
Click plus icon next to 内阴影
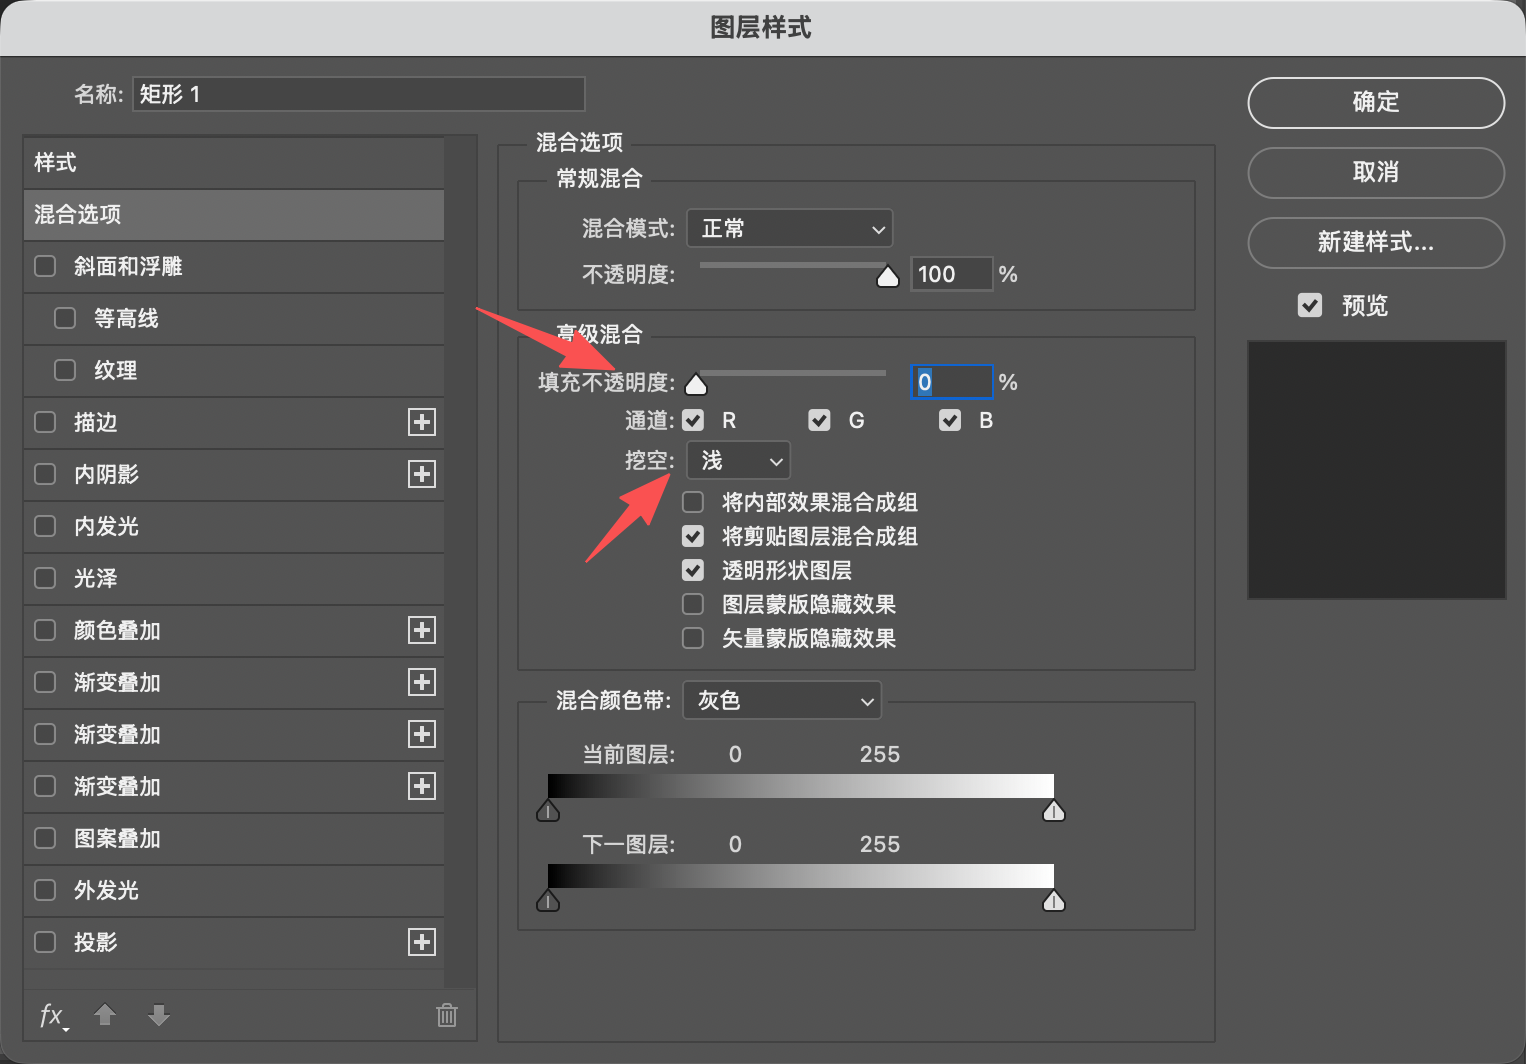pos(422,474)
